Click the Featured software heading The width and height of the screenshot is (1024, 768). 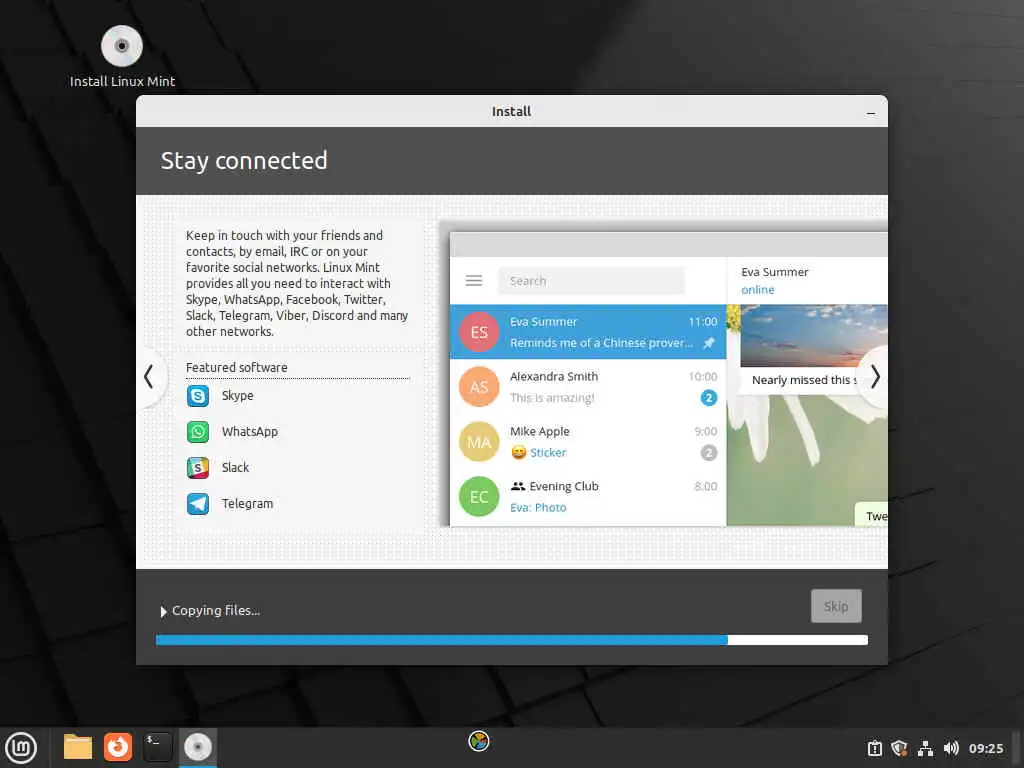tap(236, 368)
